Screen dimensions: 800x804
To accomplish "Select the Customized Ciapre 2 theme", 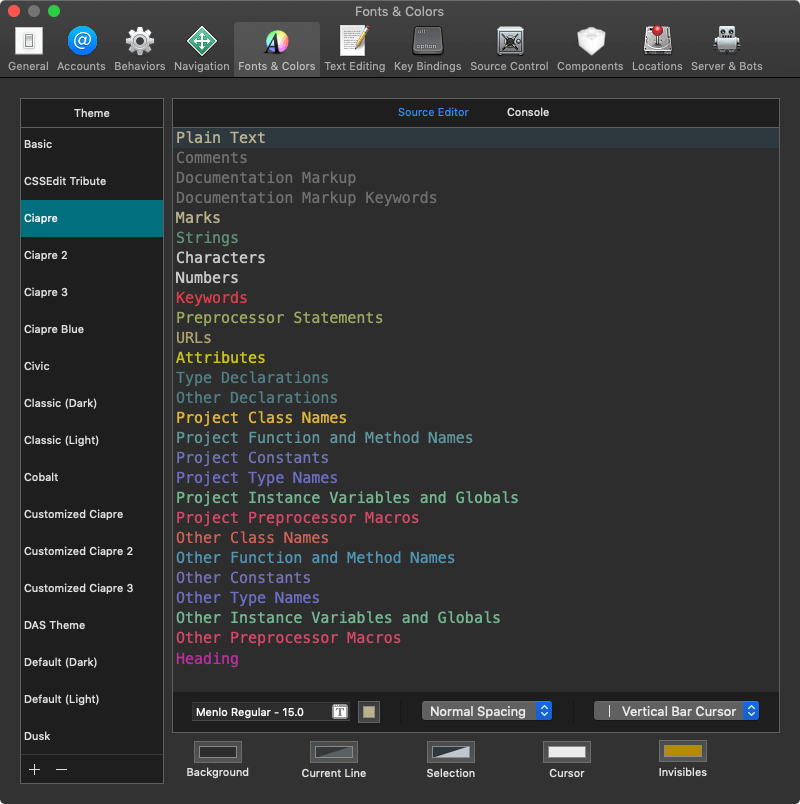I will (92, 551).
